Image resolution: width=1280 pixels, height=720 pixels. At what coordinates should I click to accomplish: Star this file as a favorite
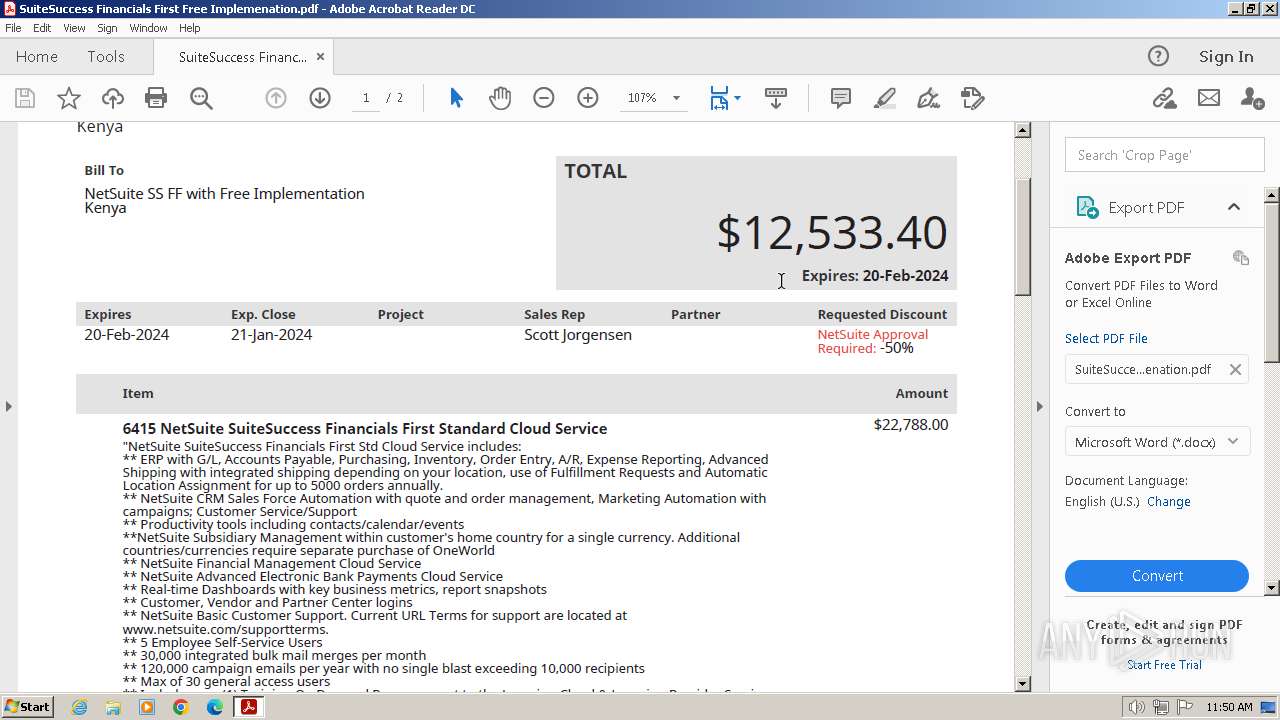[69, 98]
